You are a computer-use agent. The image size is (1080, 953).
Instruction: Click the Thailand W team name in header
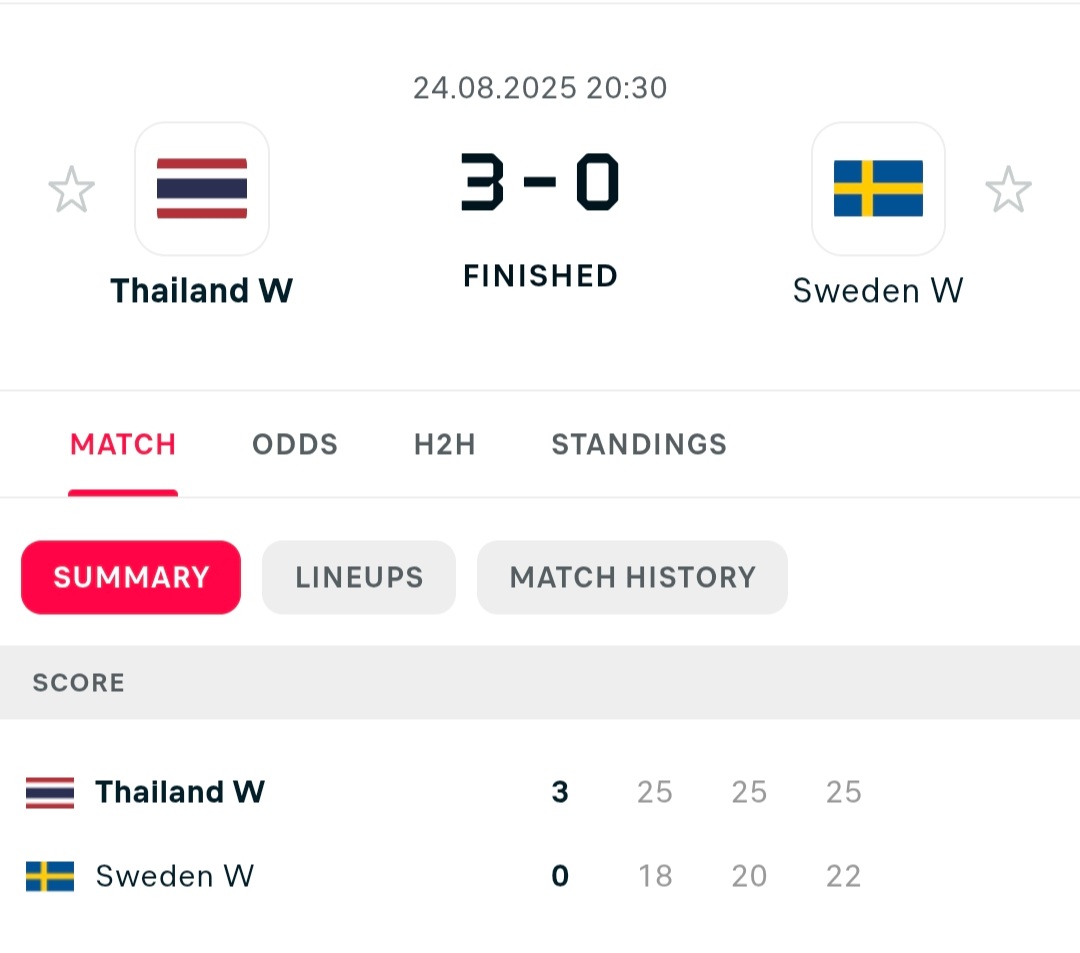click(202, 291)
